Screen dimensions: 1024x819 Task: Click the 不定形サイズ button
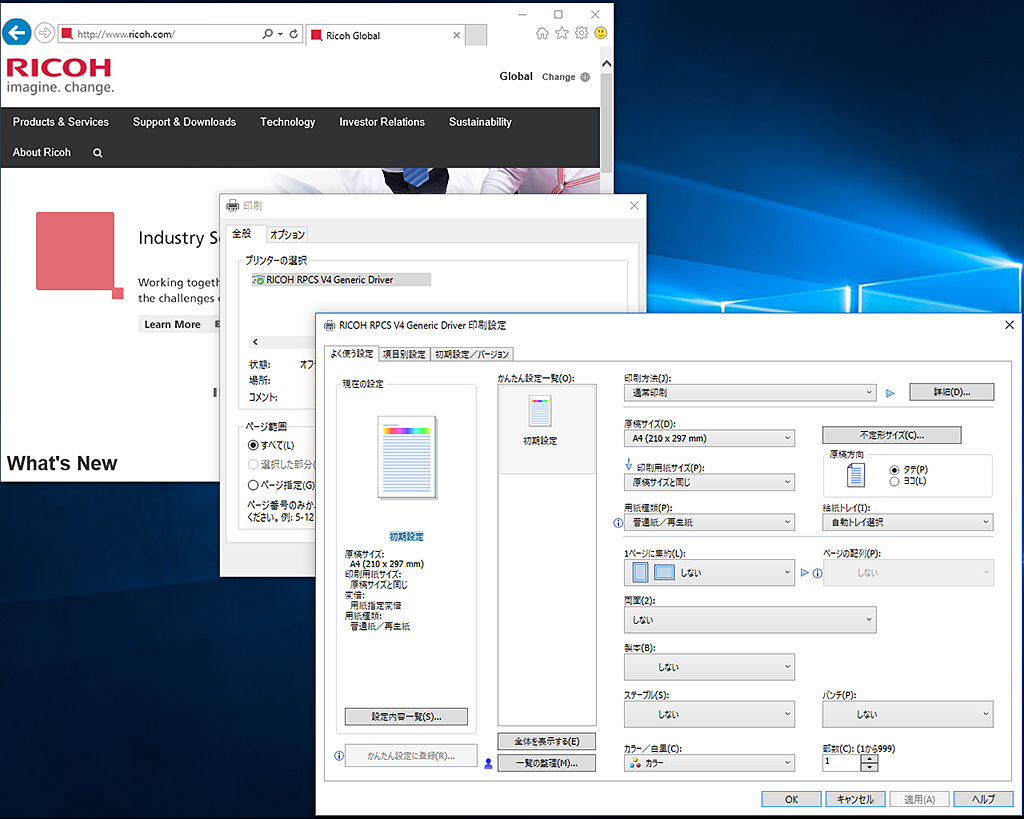[891, 435]
